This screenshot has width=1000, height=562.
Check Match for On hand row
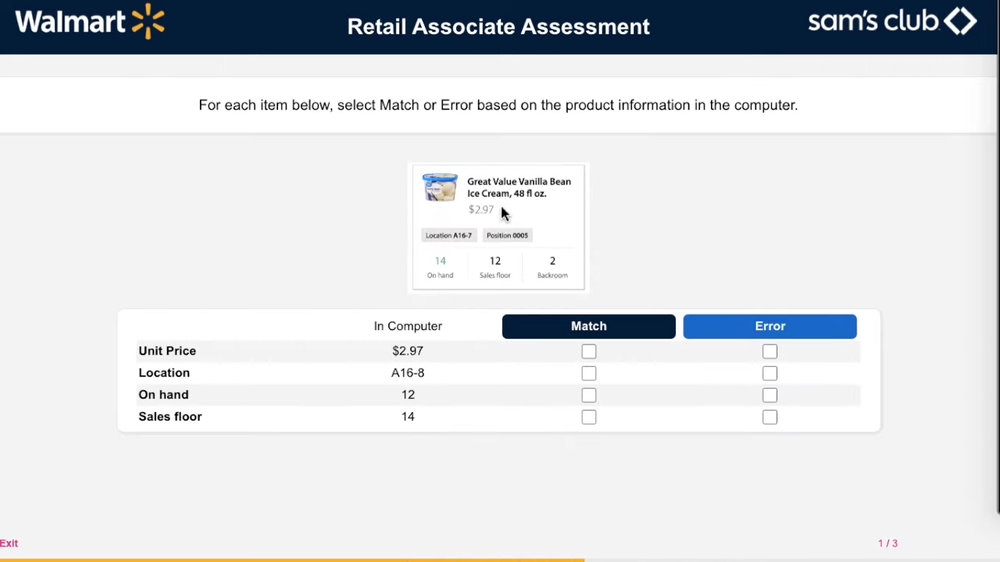[x=589, y=395]
